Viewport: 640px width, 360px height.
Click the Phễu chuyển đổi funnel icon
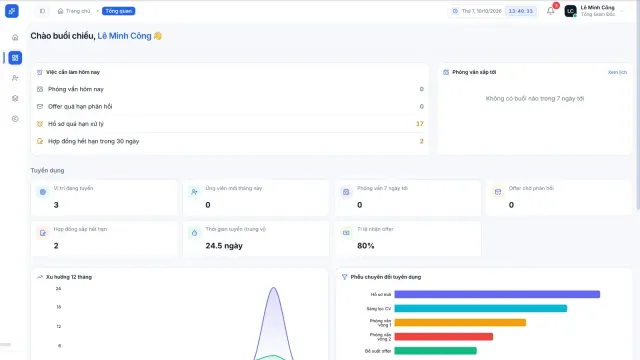tap(344, 277)
